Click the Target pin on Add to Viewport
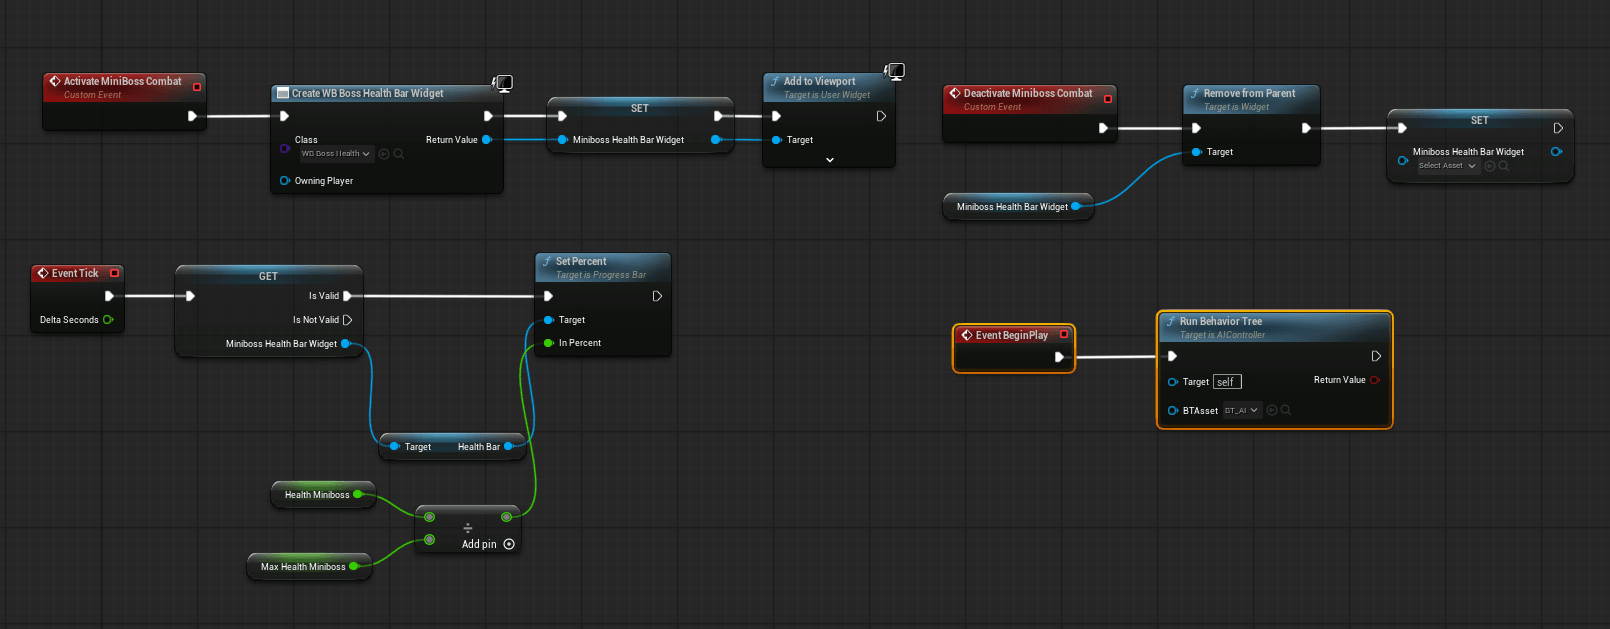The height and width of the screenshot is (629, 1610). 777,140
